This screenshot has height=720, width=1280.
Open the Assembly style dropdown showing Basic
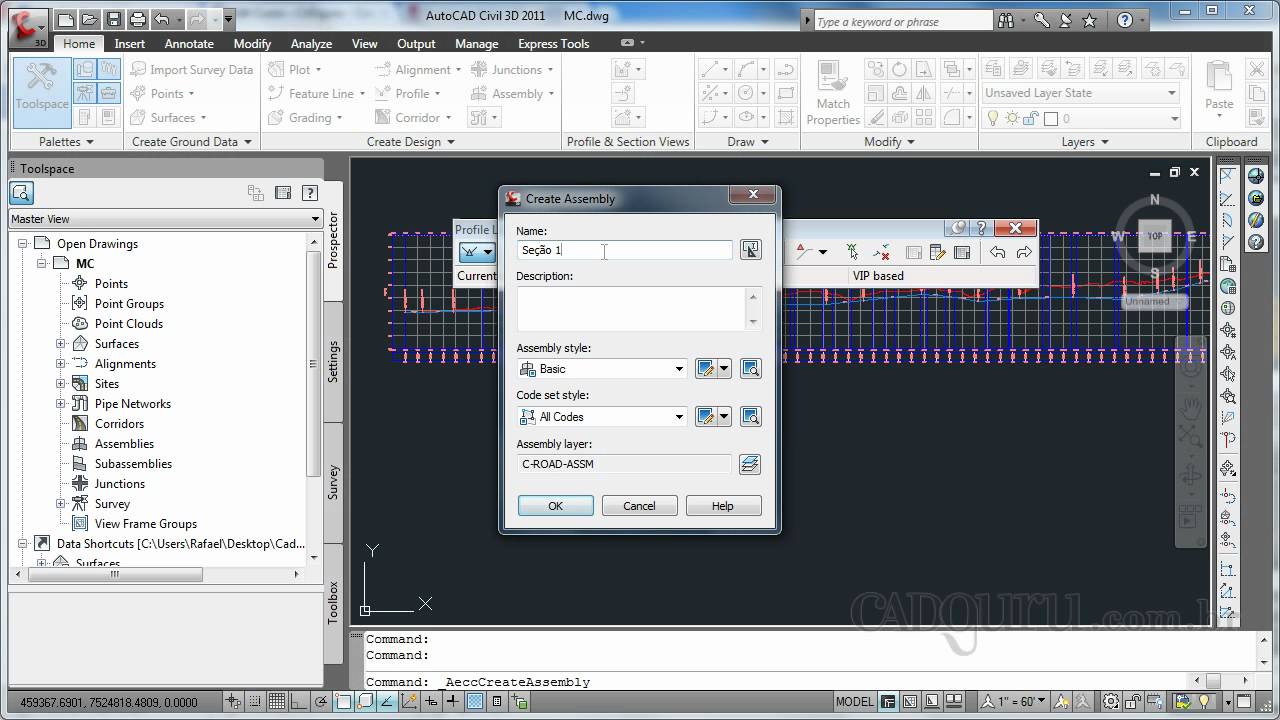coord(602,369)
